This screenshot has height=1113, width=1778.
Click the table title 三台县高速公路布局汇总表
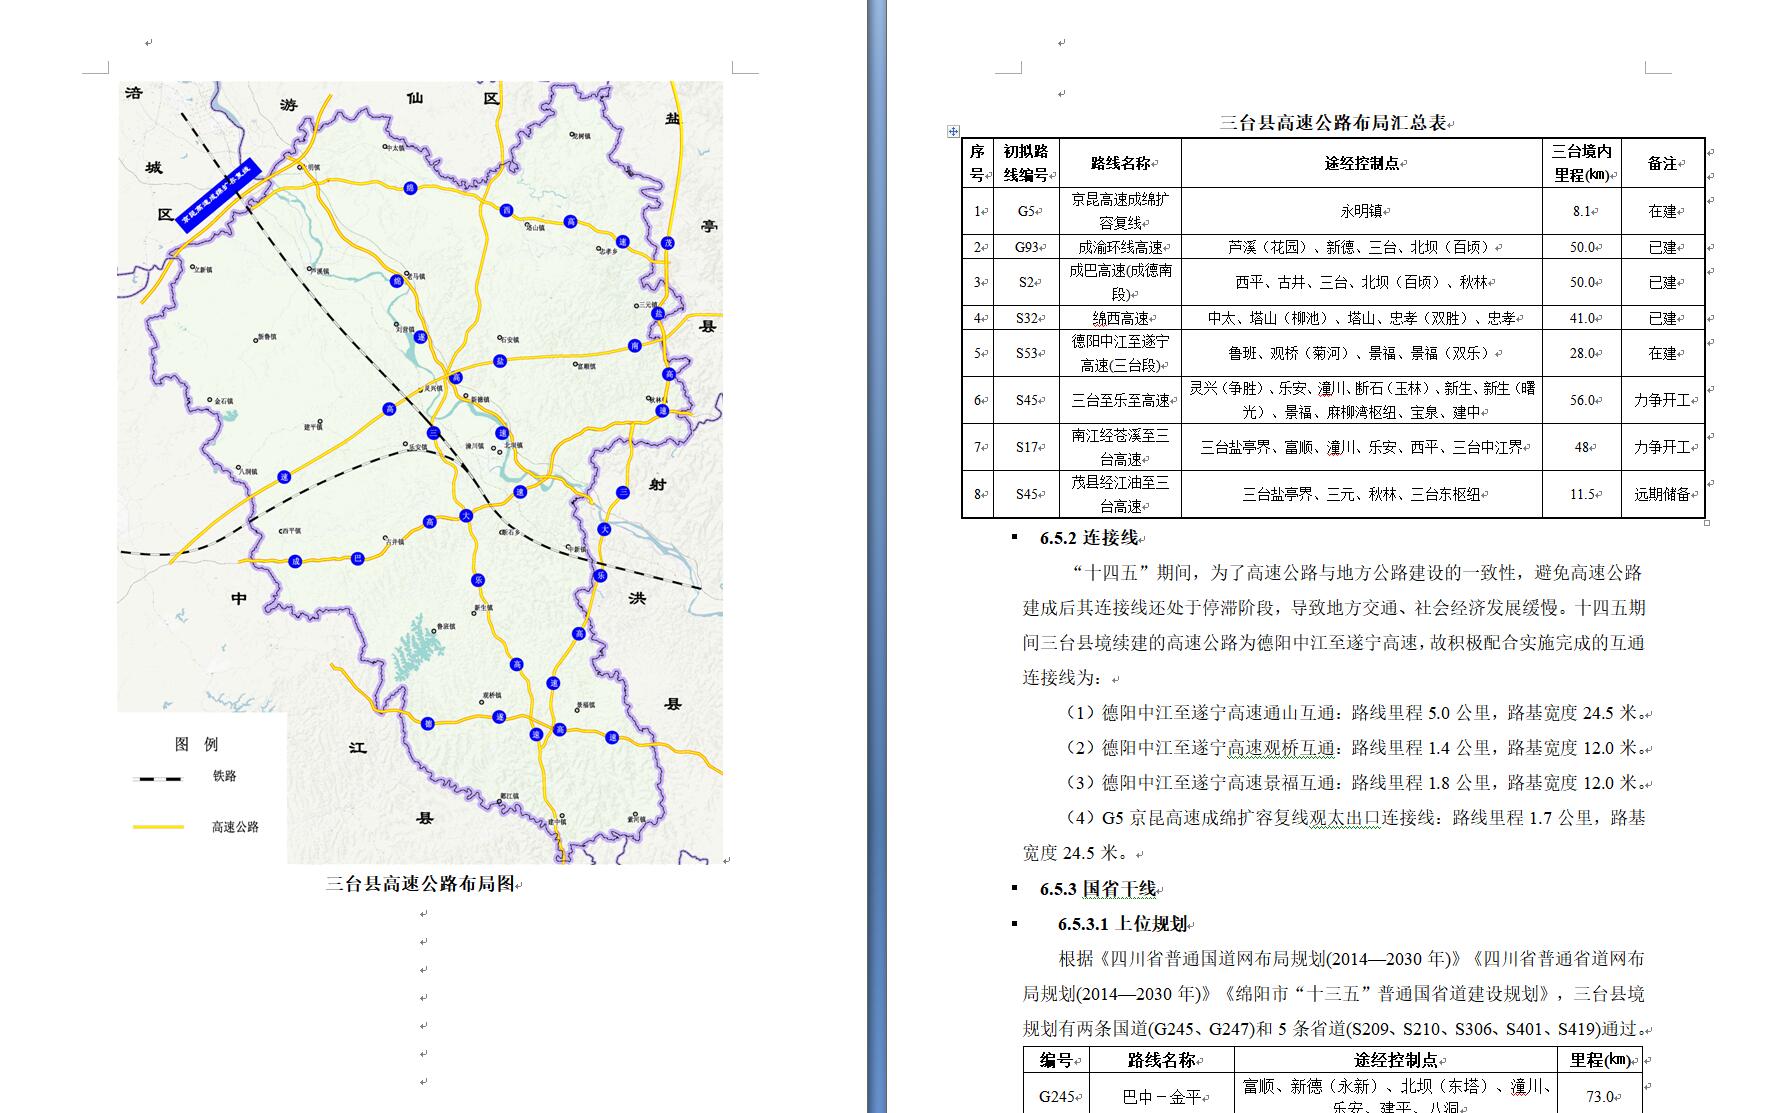(1333, 123)
